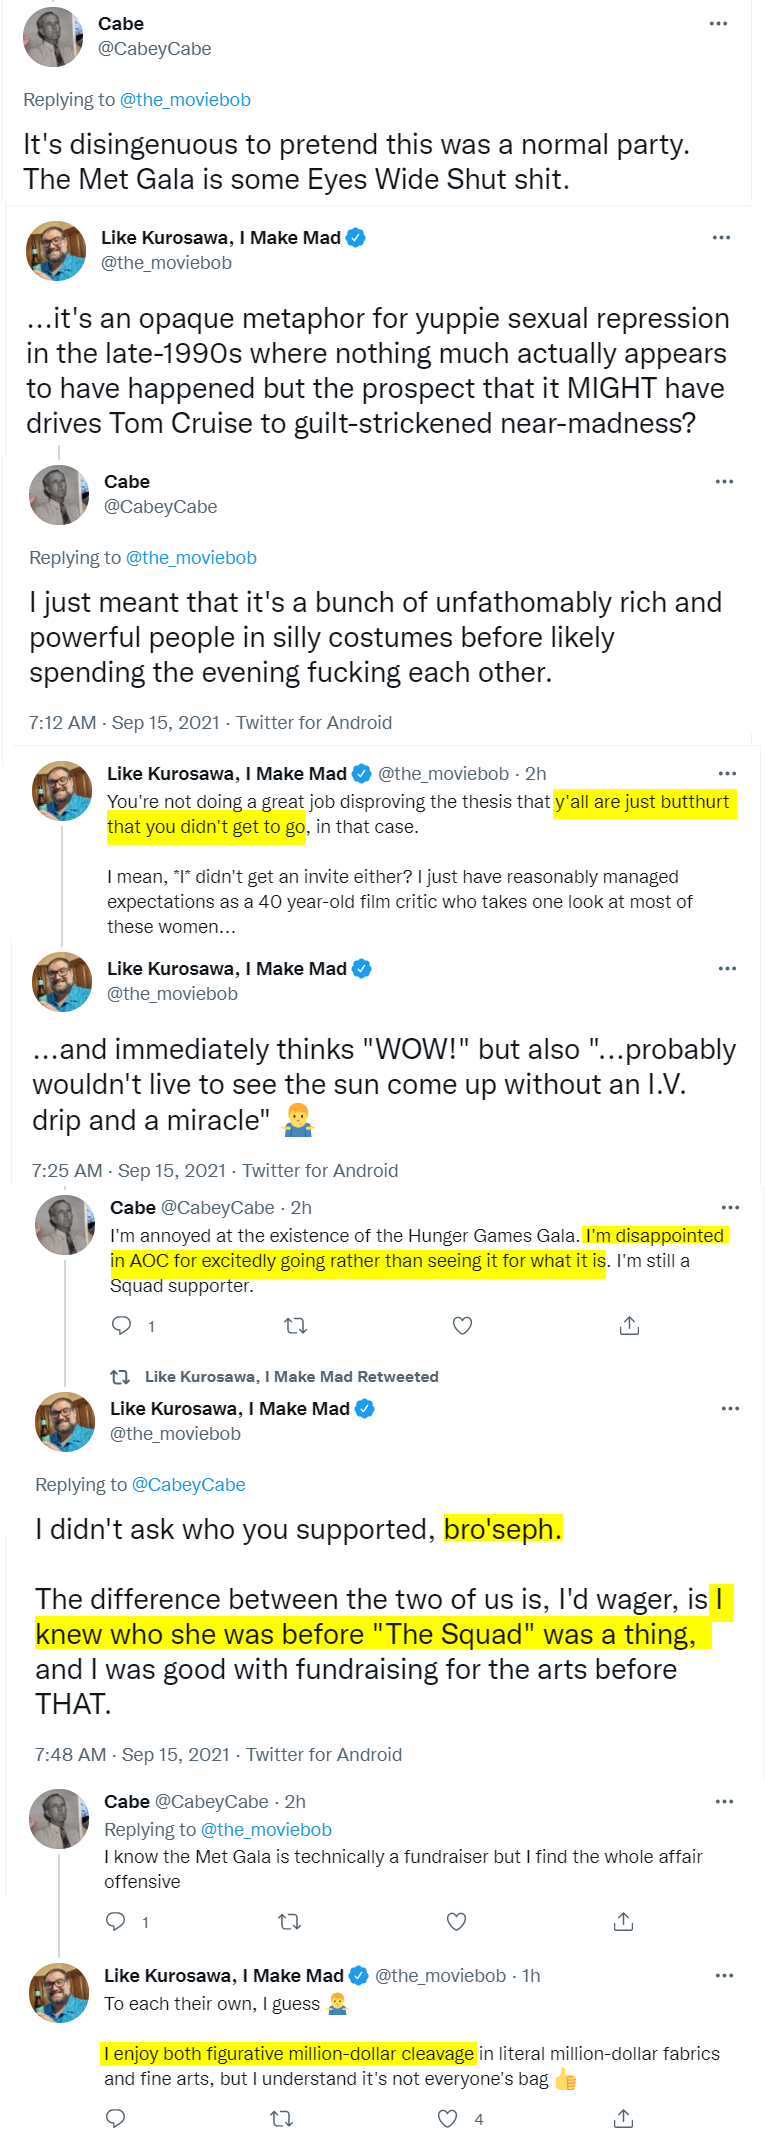Like Cabe's Hunger Games Gala tweet

point(462,1326)
